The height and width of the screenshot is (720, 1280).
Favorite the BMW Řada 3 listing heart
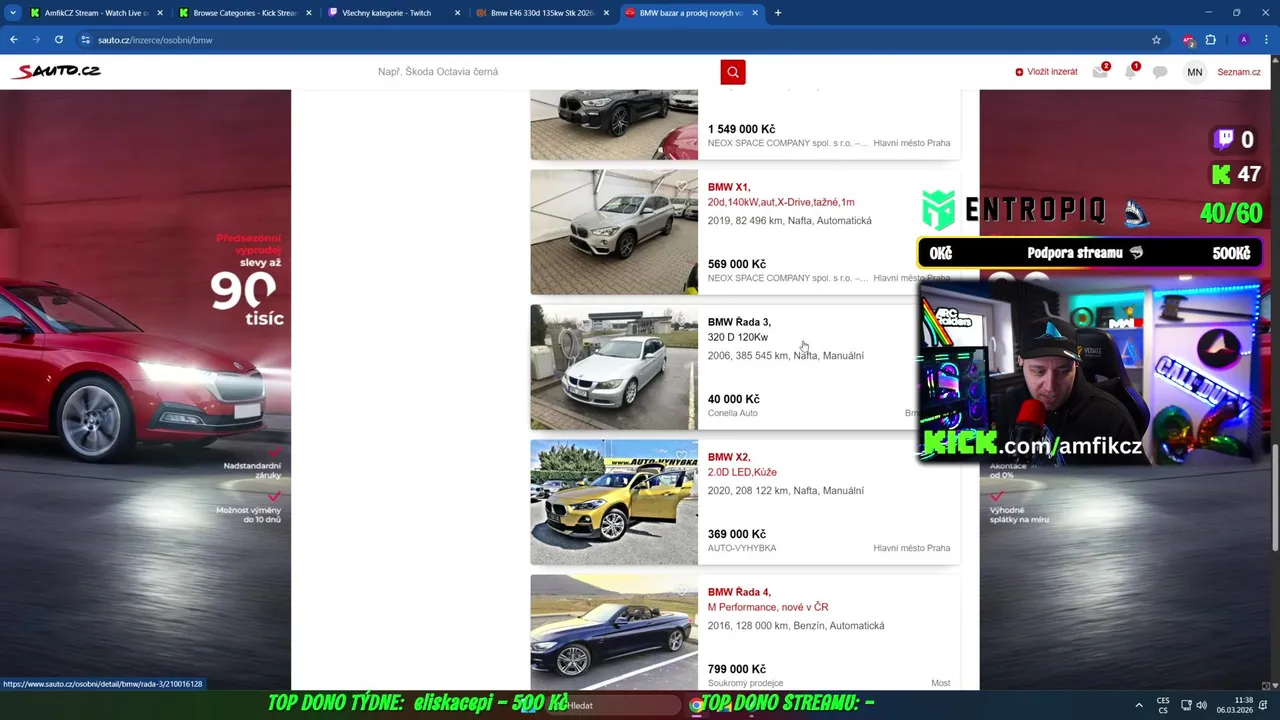tap(682, 321)
